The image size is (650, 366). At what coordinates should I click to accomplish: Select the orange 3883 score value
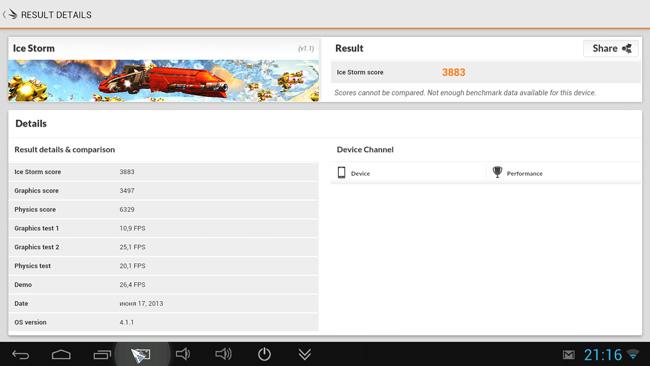pos(454,73)
